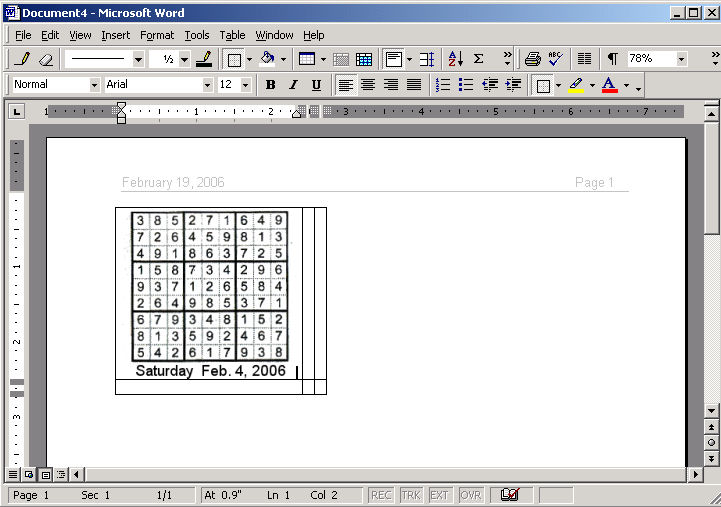721x507 pixels.
Task: Apply the yellow highlight color
Action: (x=576, y=85)
